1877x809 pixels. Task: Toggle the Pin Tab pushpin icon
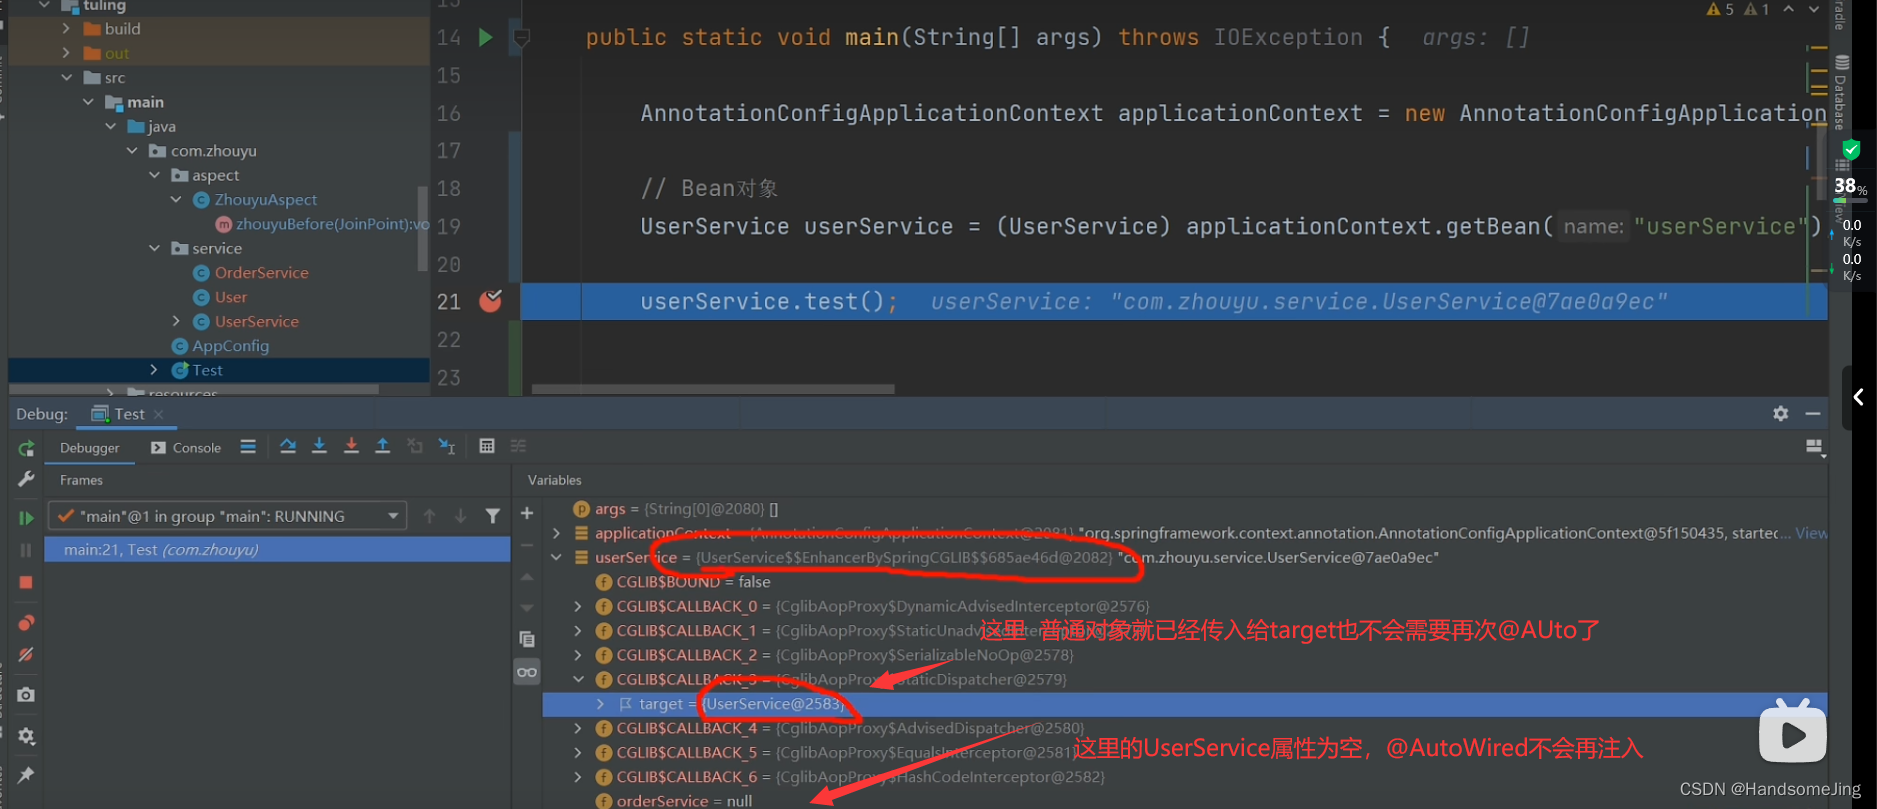[x=27, y=774]
